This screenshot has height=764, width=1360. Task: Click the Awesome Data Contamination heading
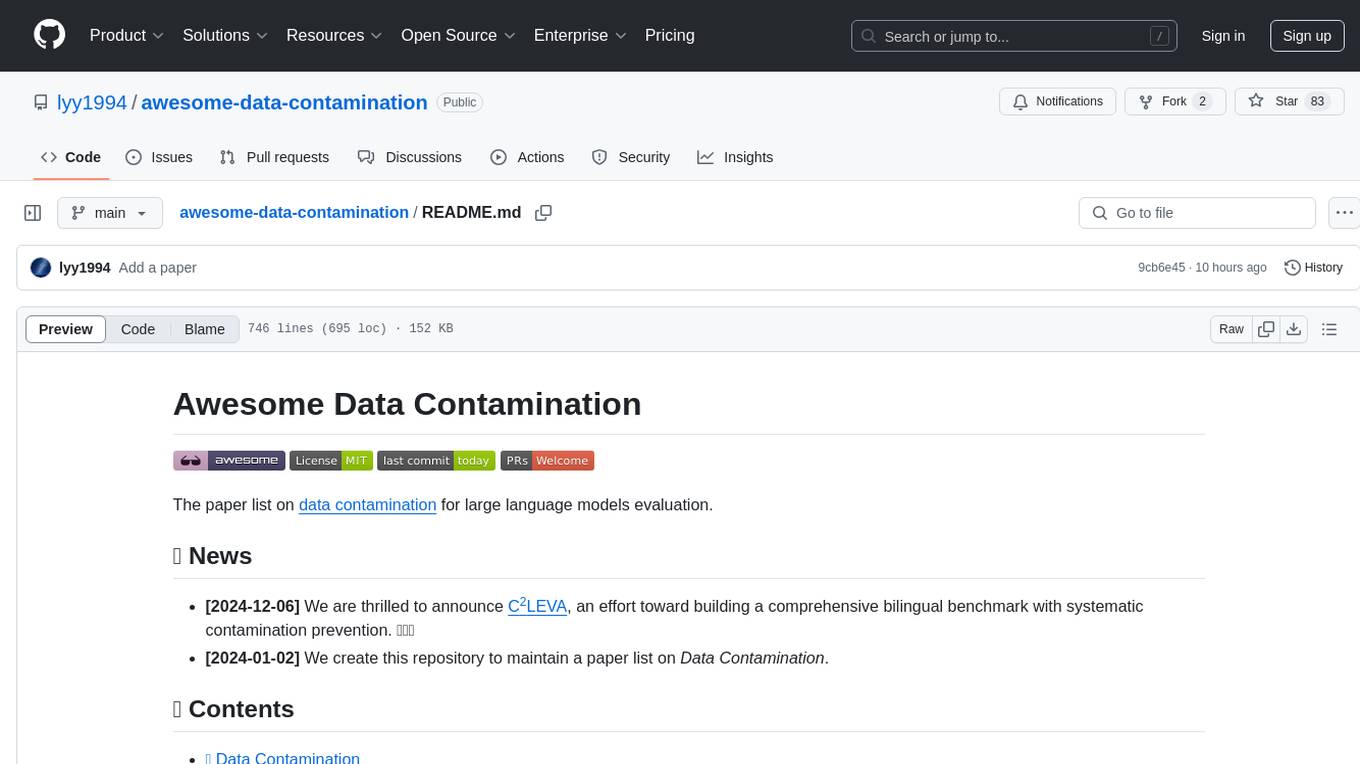click(407, 404)
